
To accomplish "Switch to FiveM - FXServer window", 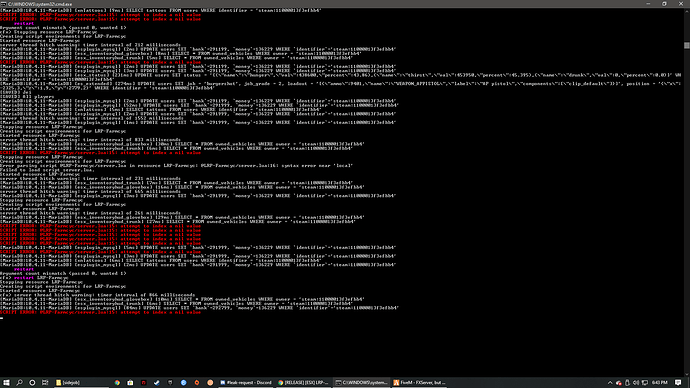I will click(419, 383).
